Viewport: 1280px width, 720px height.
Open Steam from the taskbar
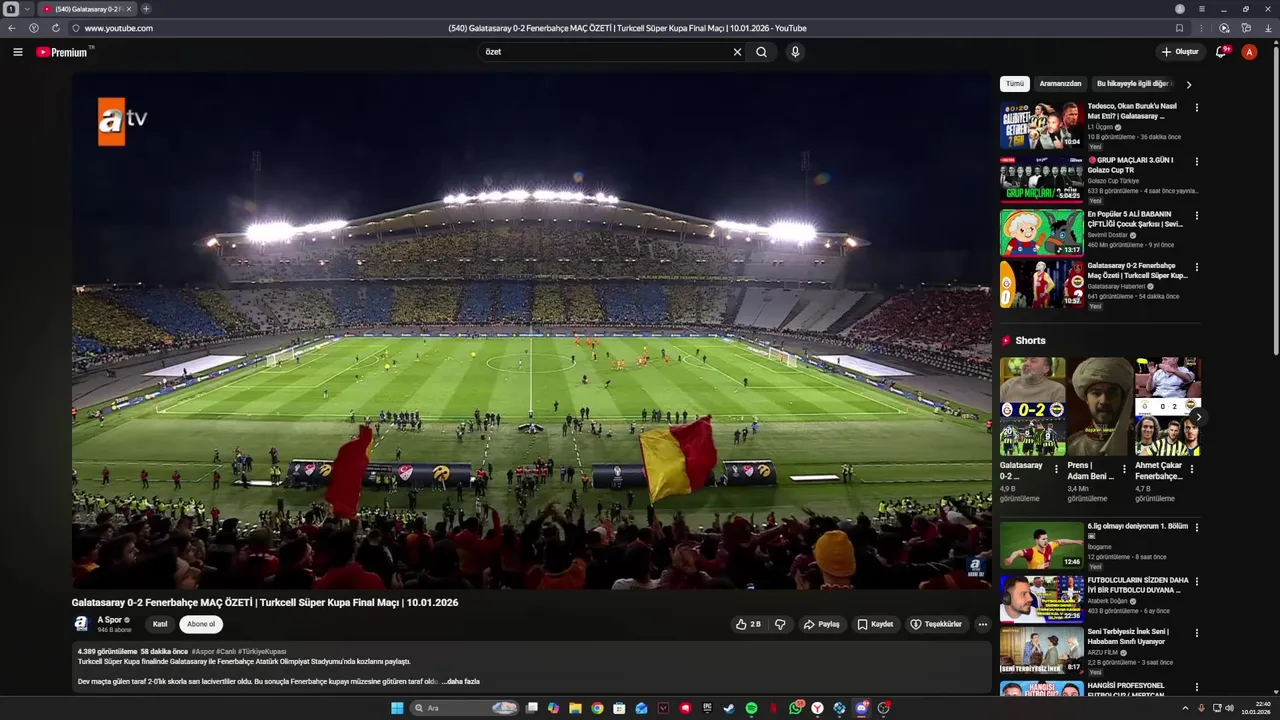729,708
